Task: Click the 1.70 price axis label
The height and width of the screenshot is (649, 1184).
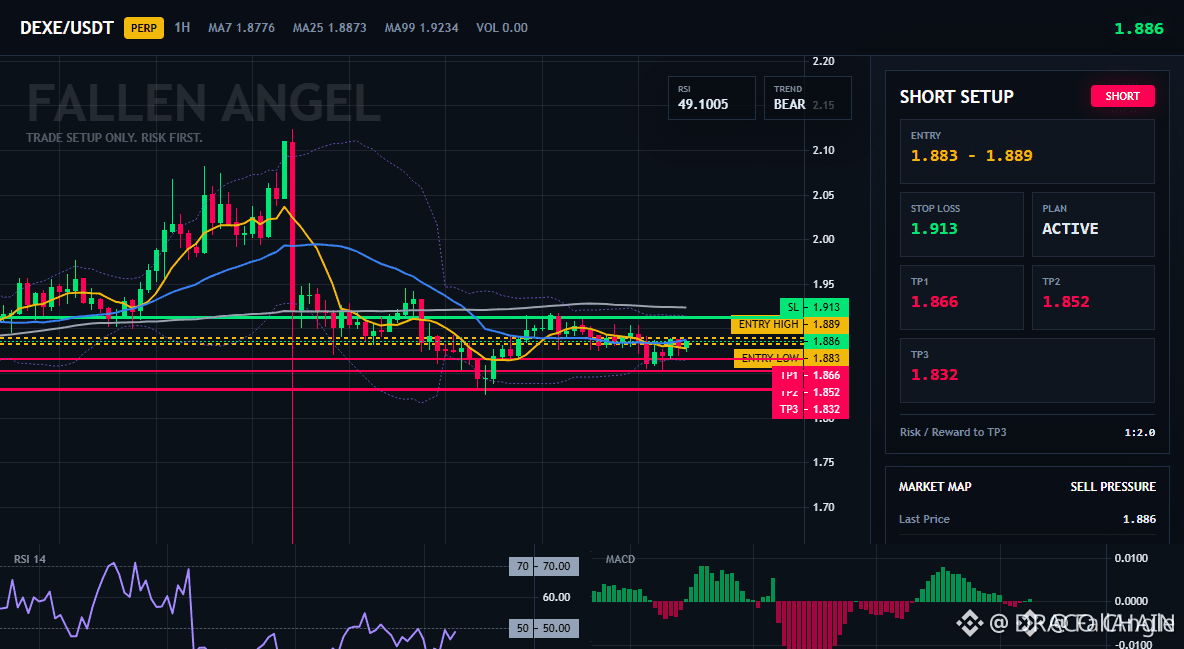Action: pyautogui.click(x=824, y=507)
